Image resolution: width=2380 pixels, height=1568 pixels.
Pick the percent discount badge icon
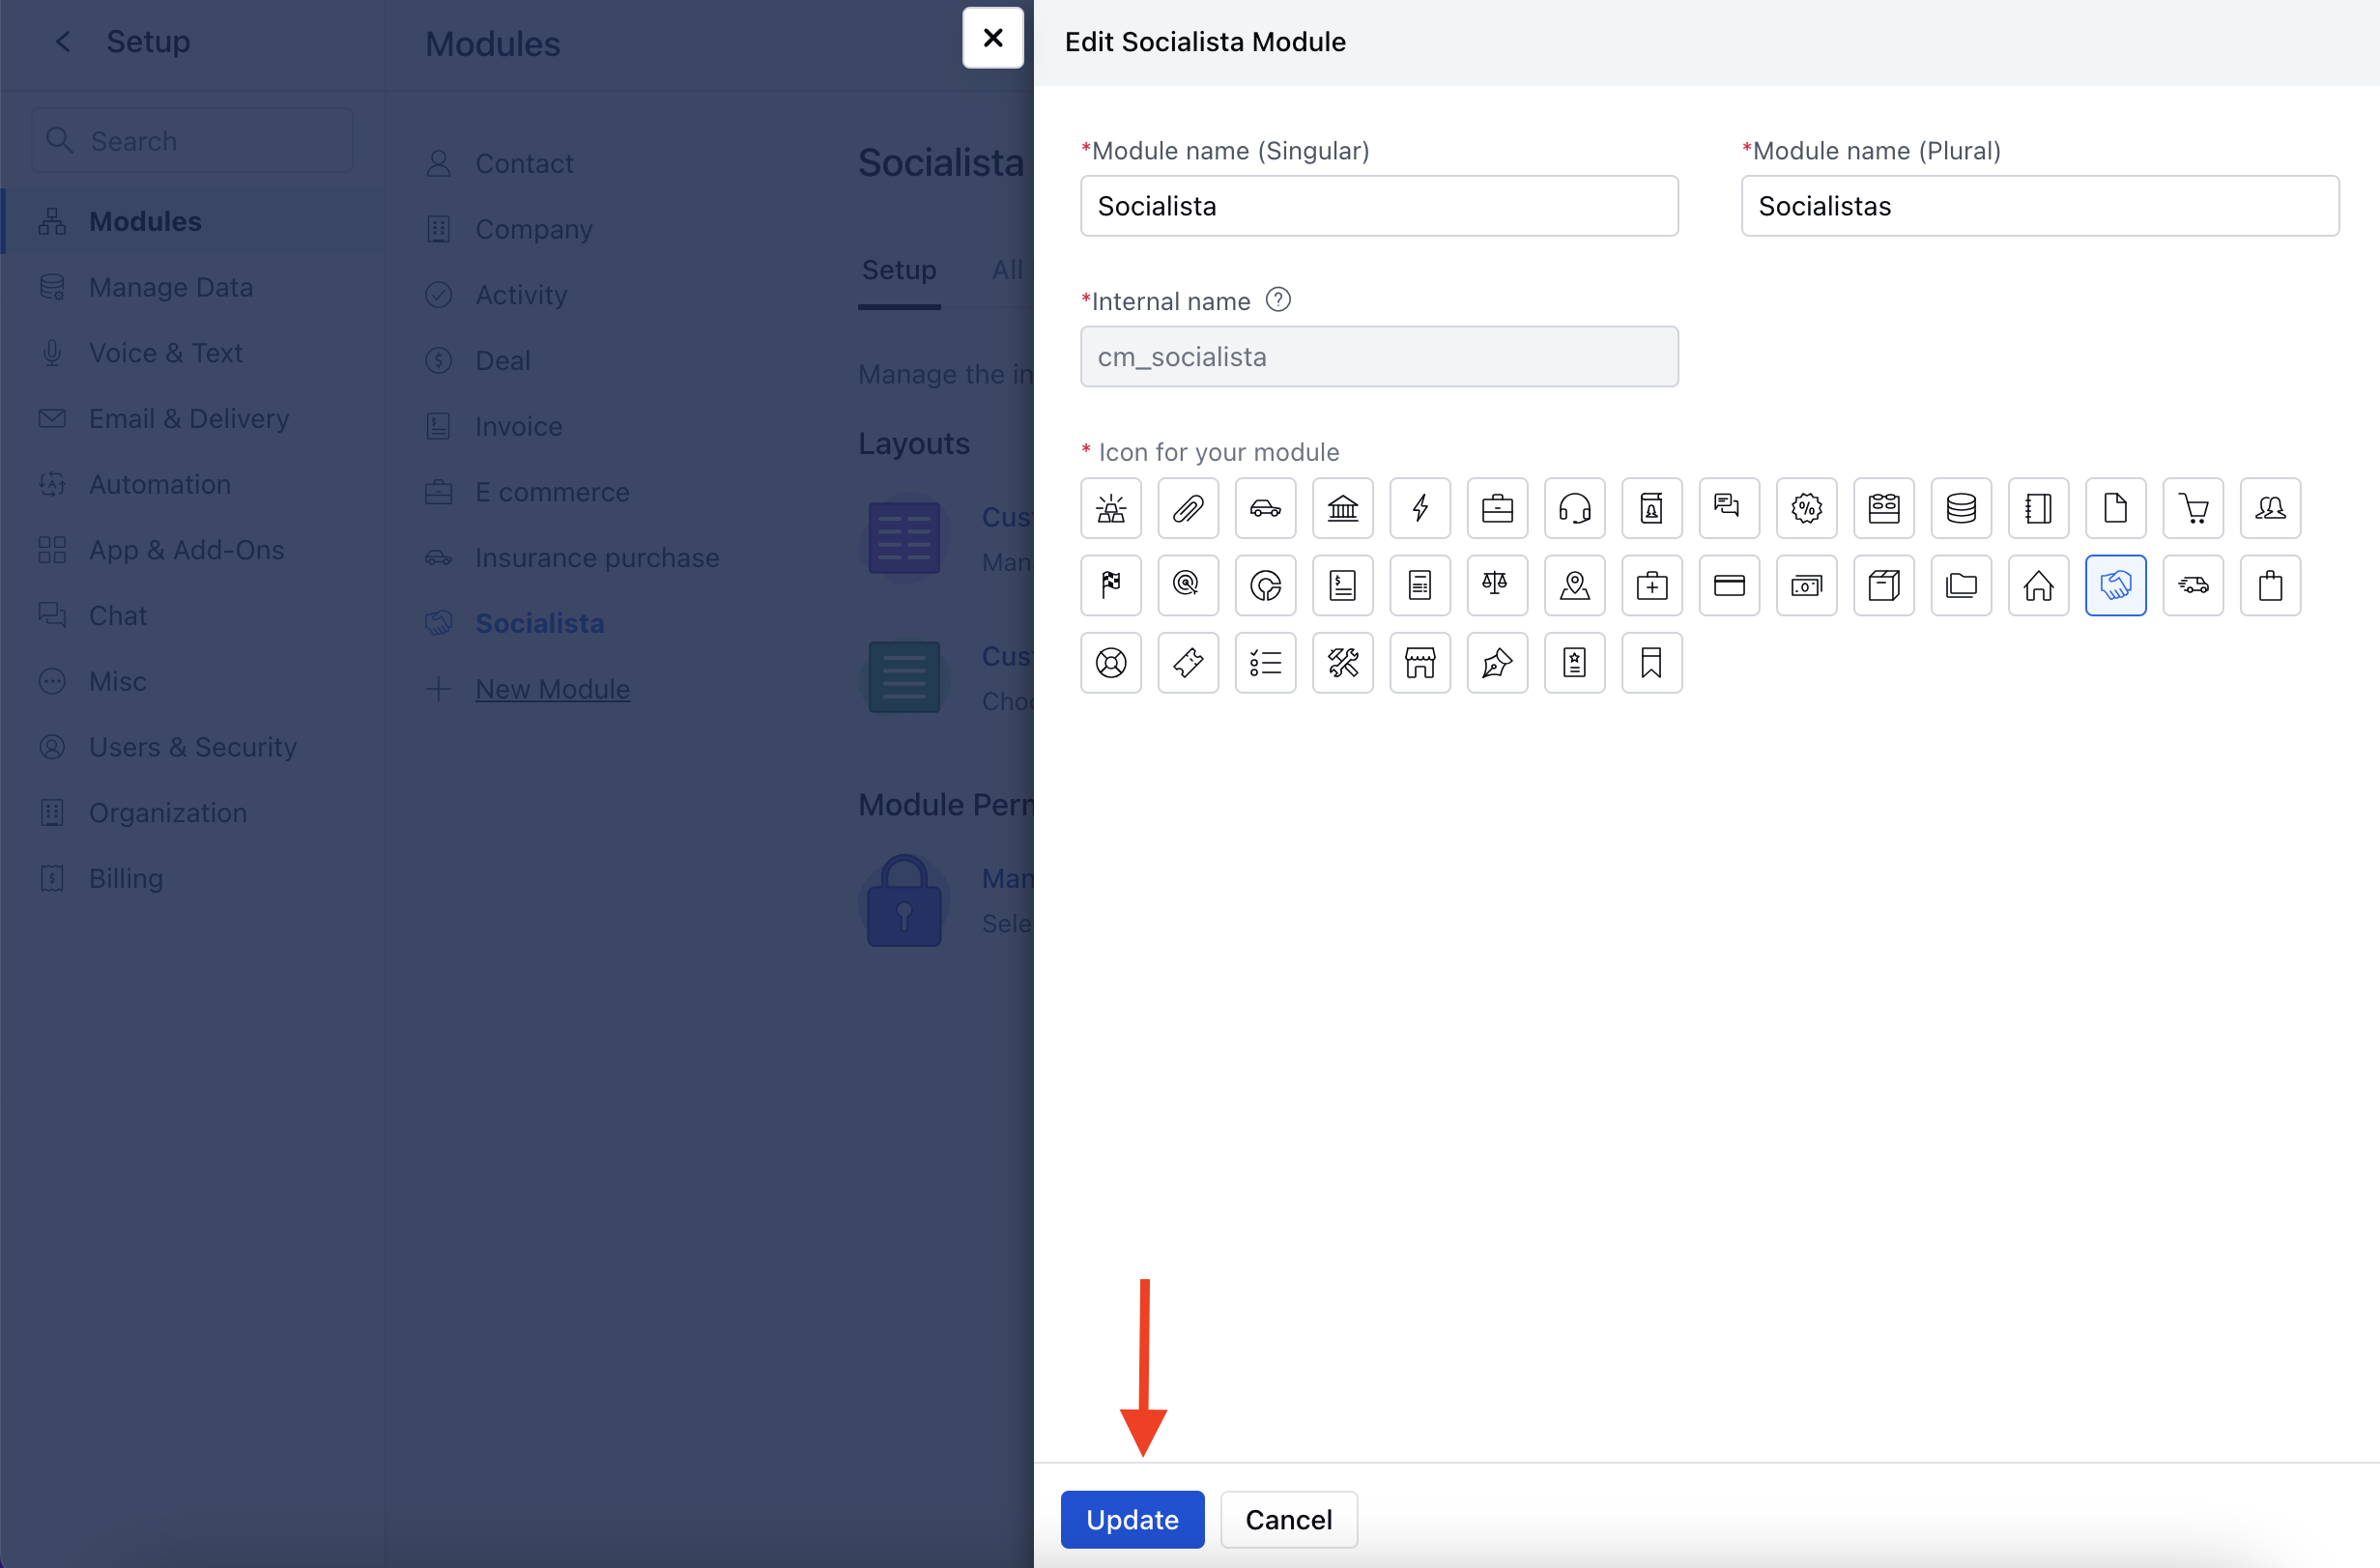click(1806, 508)
